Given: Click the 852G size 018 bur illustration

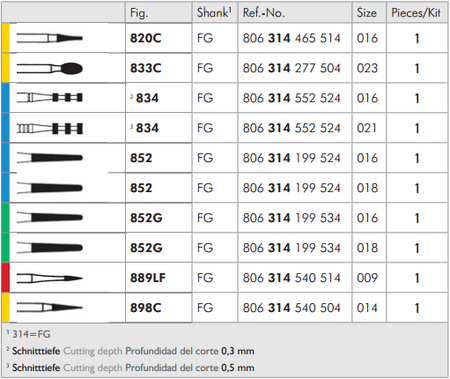Looking at the screenshot, I should [x=50, y=248].
